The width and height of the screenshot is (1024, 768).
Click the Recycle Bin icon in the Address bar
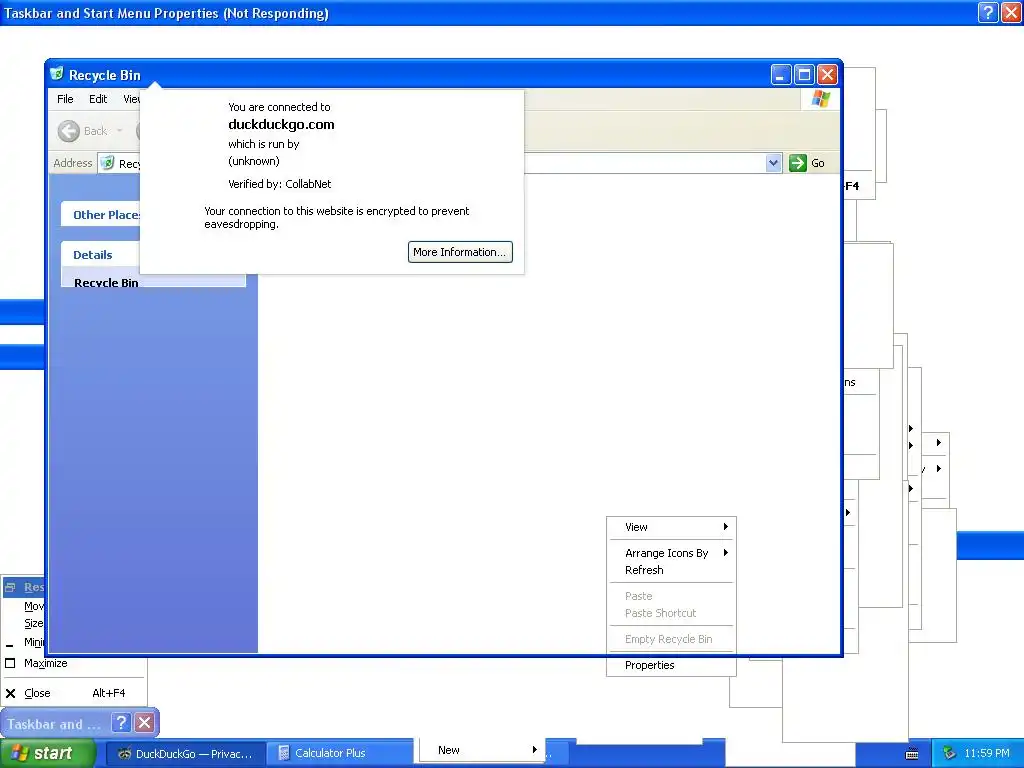(x=108, y=163)
